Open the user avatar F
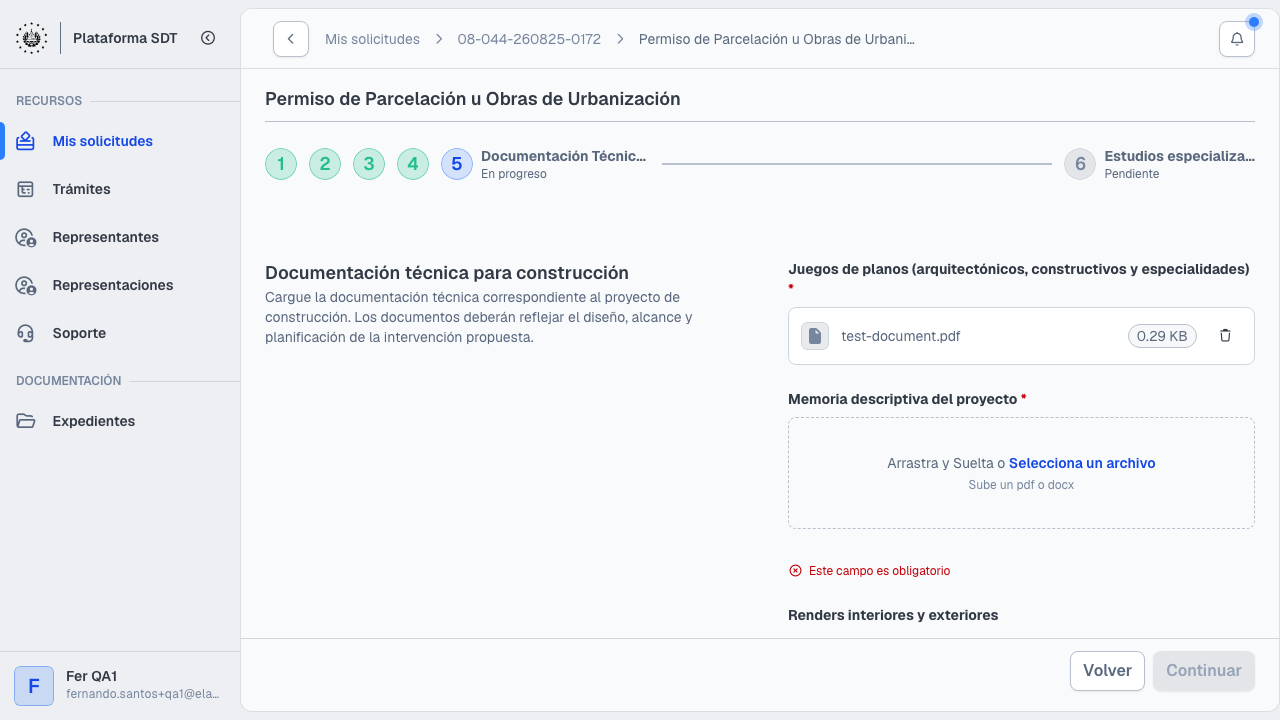Image resolution: width=1280 pixels, height=720 pixels. (34, 686)
